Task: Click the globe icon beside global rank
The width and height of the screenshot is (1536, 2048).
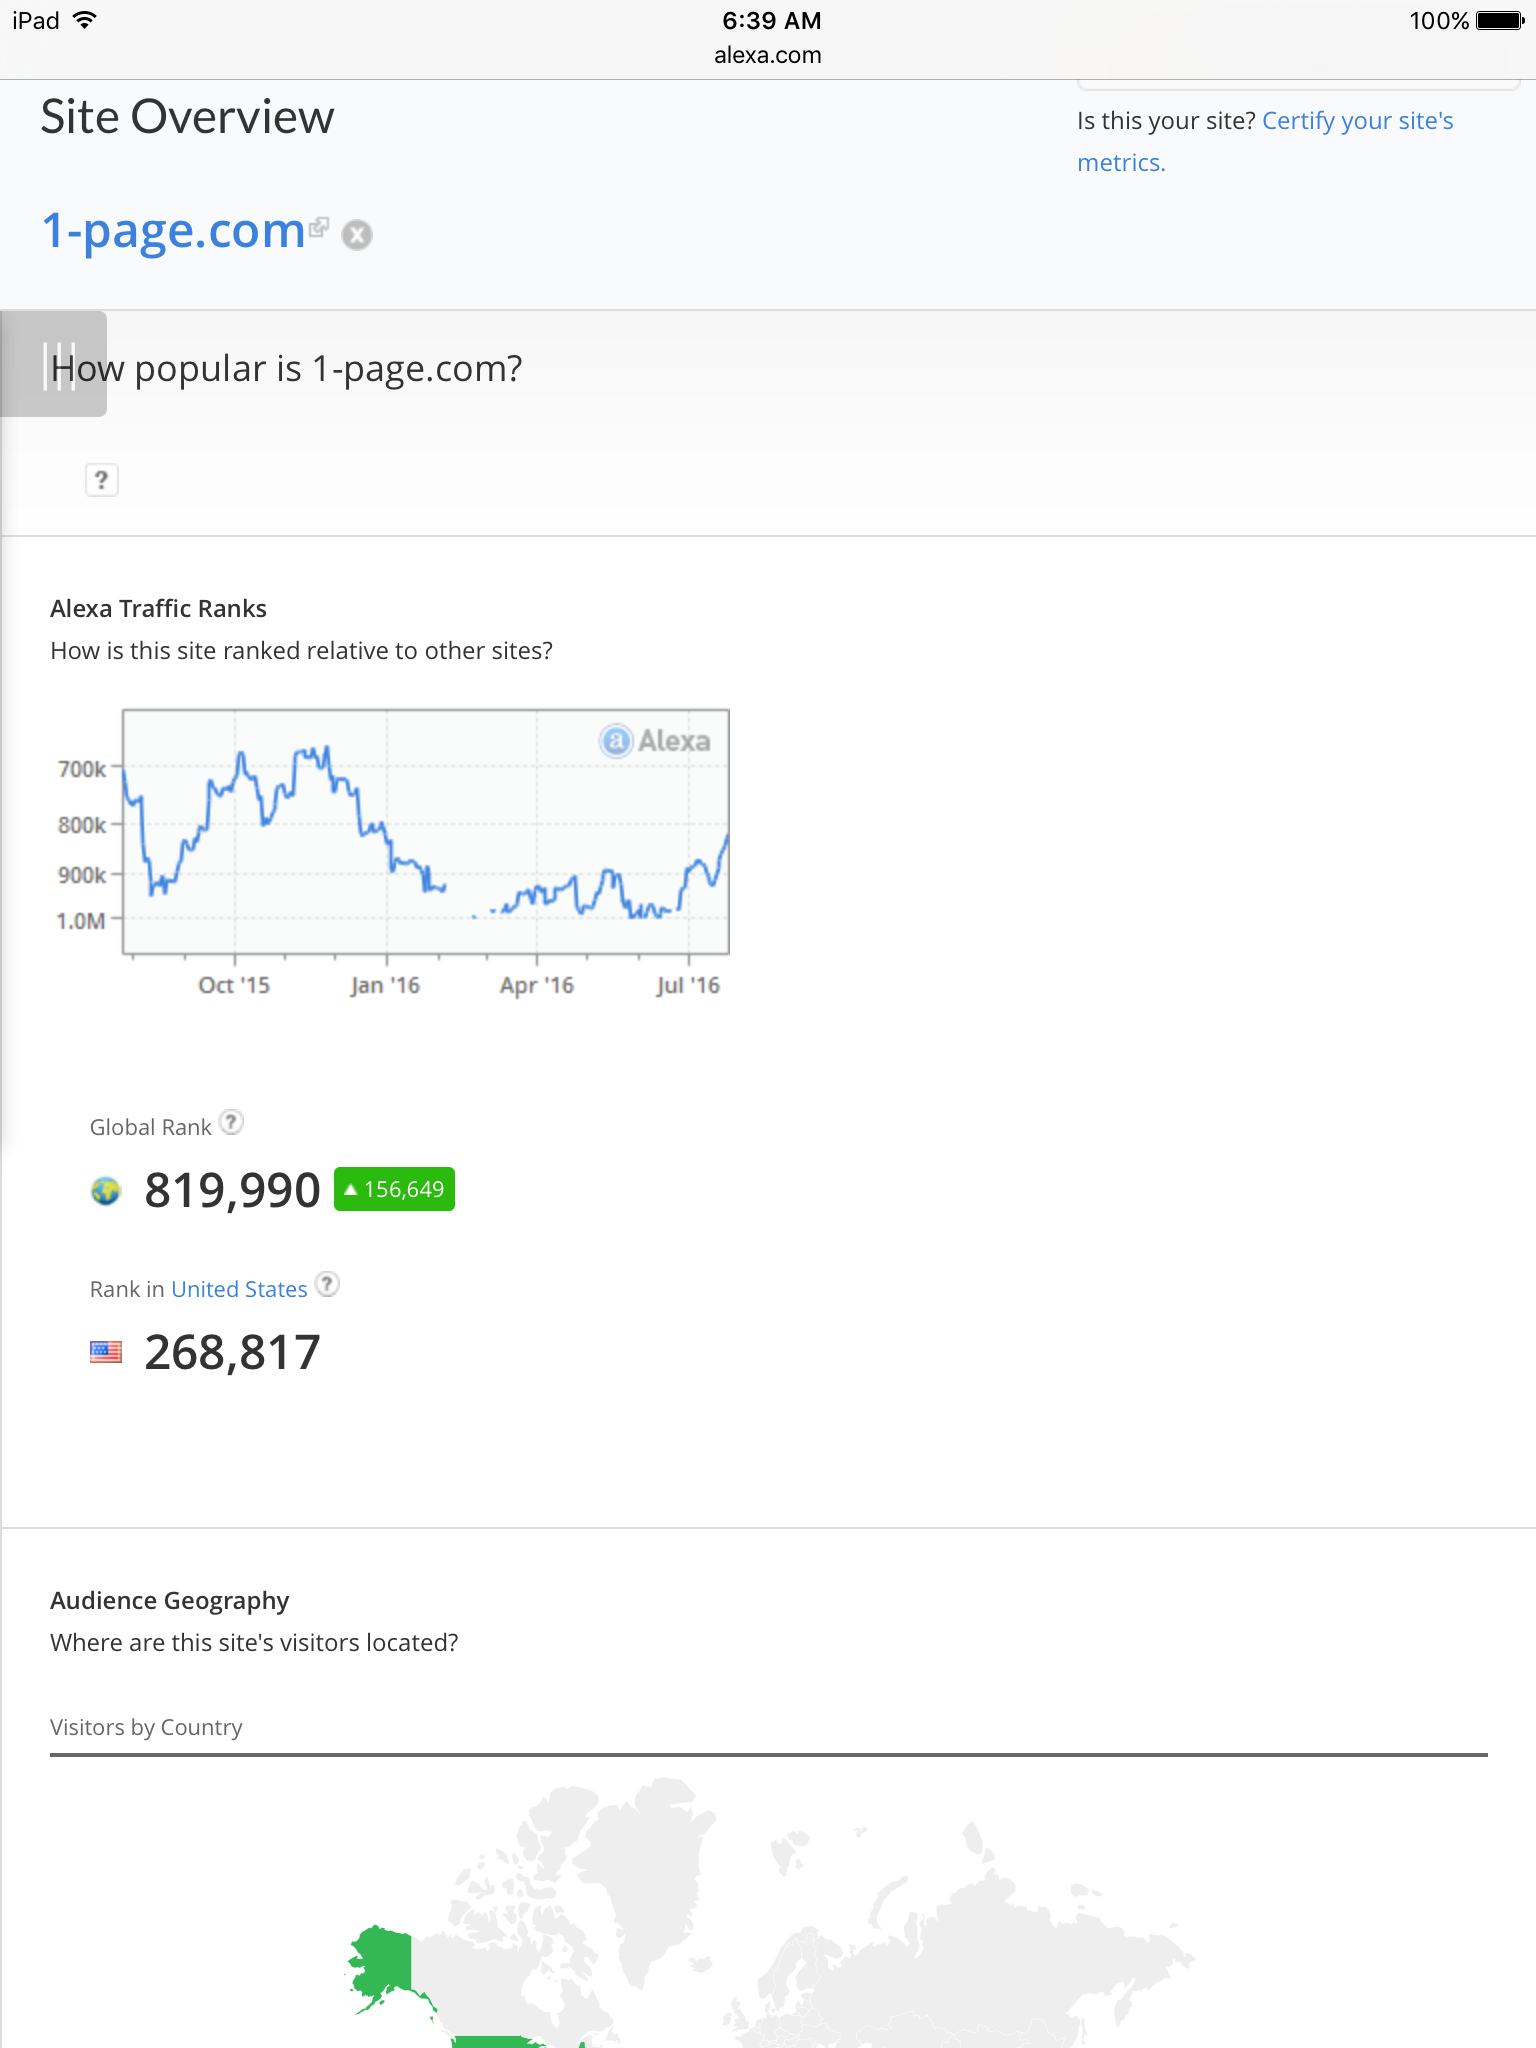Action: click(x=106, y=1191)
